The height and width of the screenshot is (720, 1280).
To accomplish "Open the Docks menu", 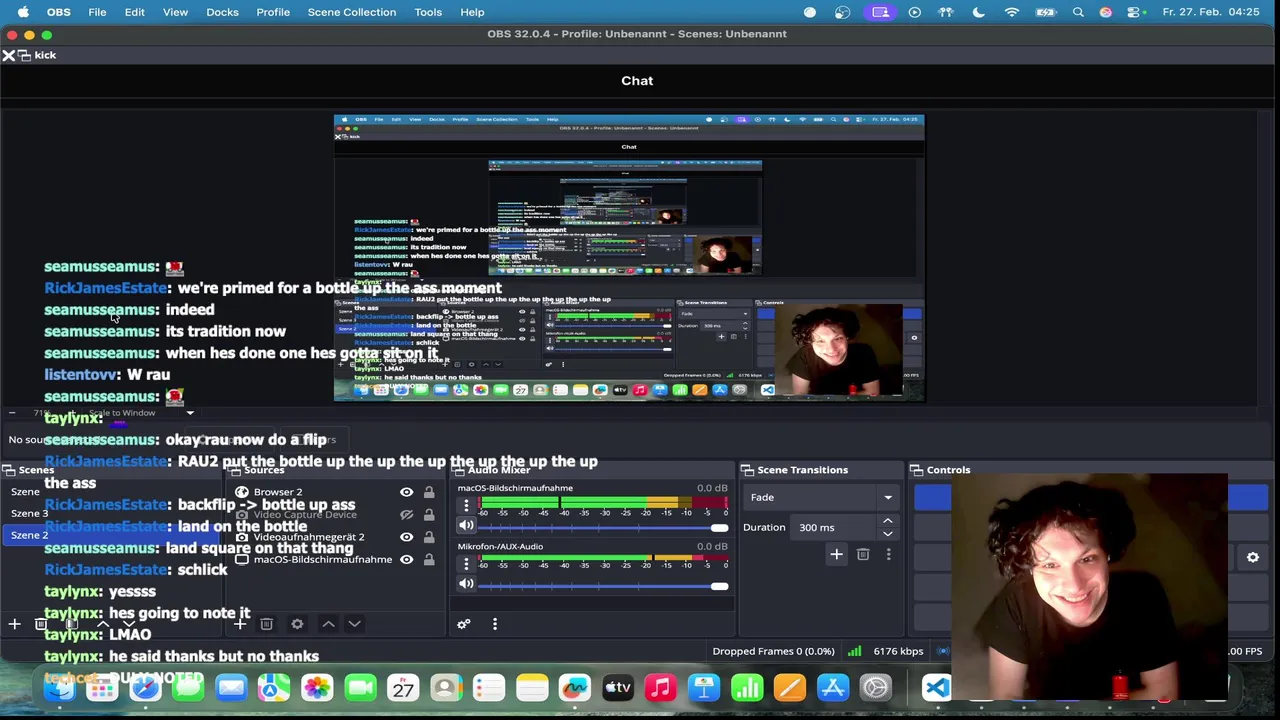I will point(222,12).
